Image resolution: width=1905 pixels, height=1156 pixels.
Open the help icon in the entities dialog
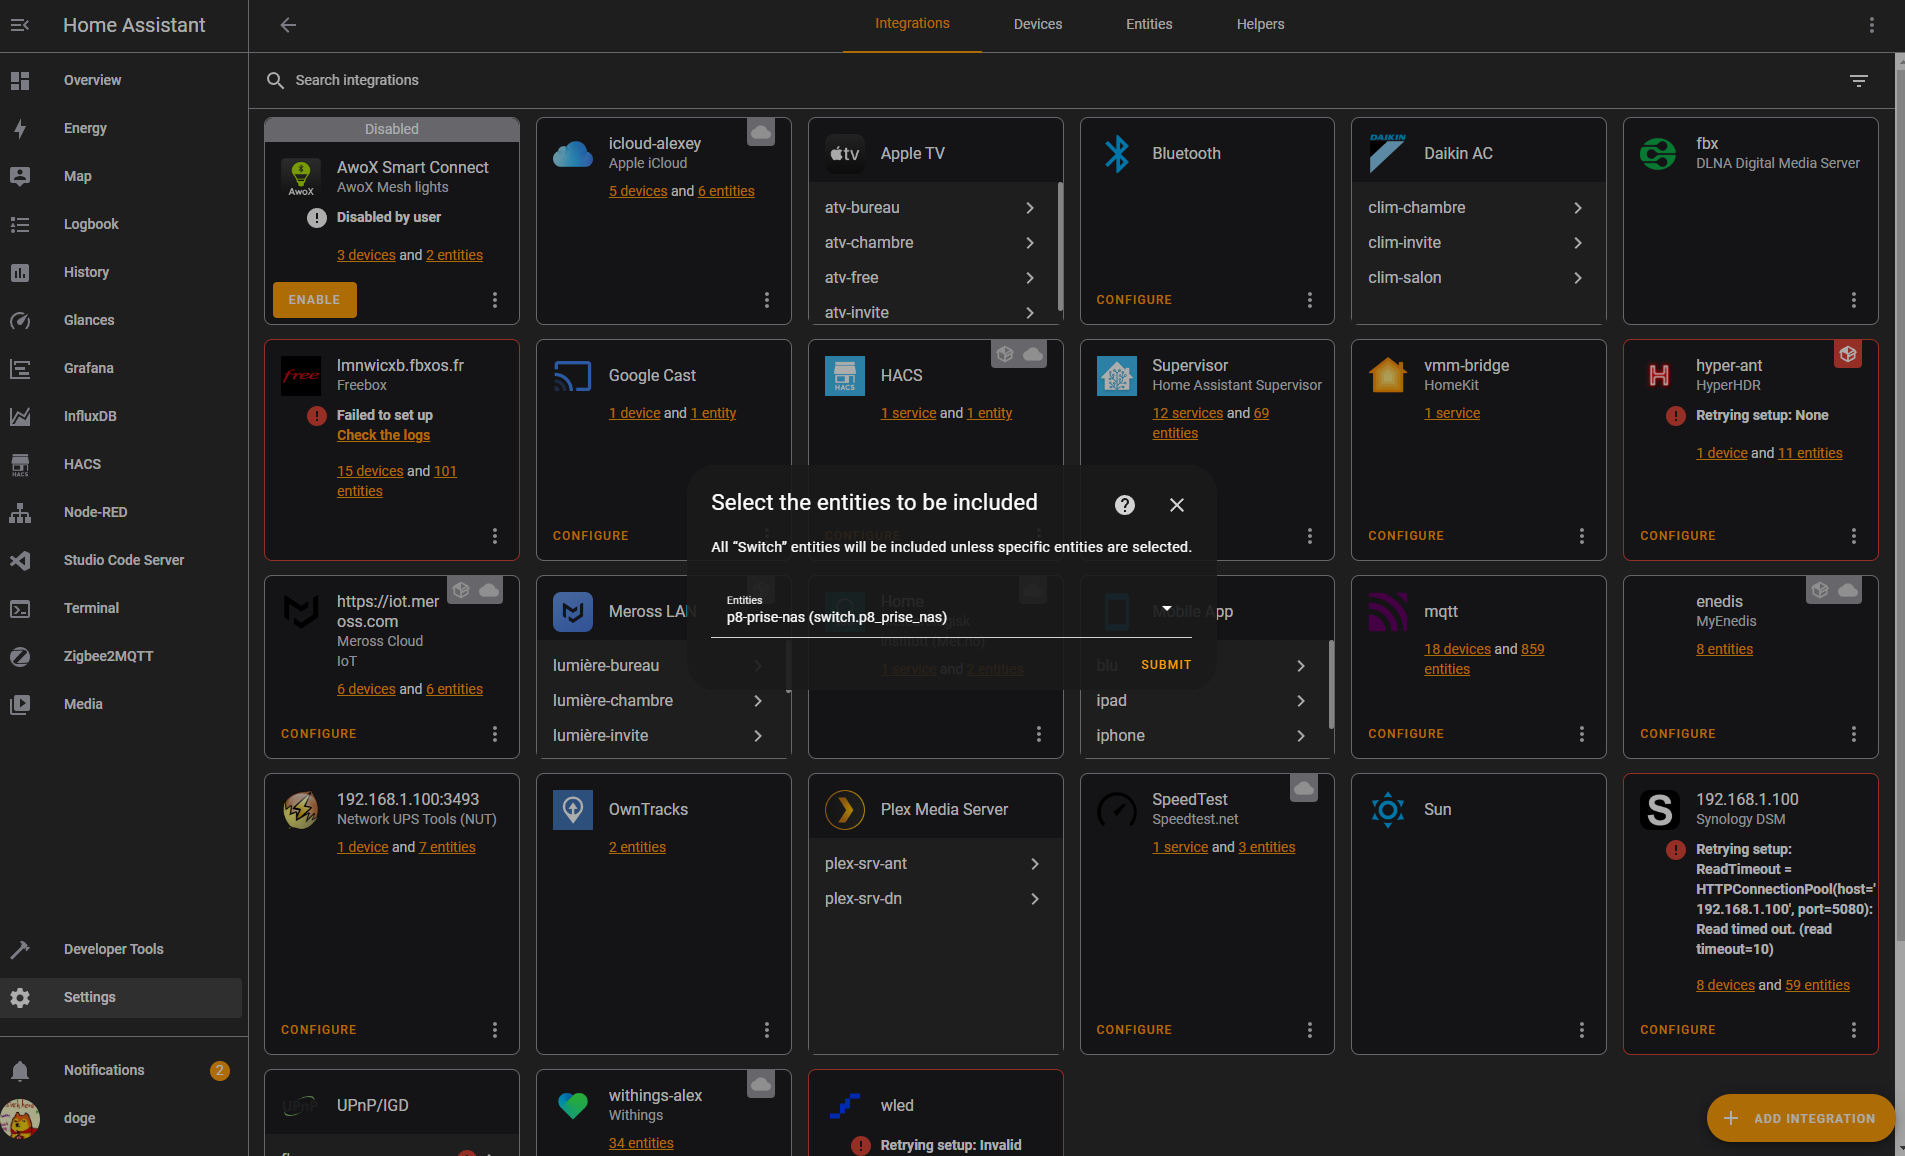click(1125, 505)
